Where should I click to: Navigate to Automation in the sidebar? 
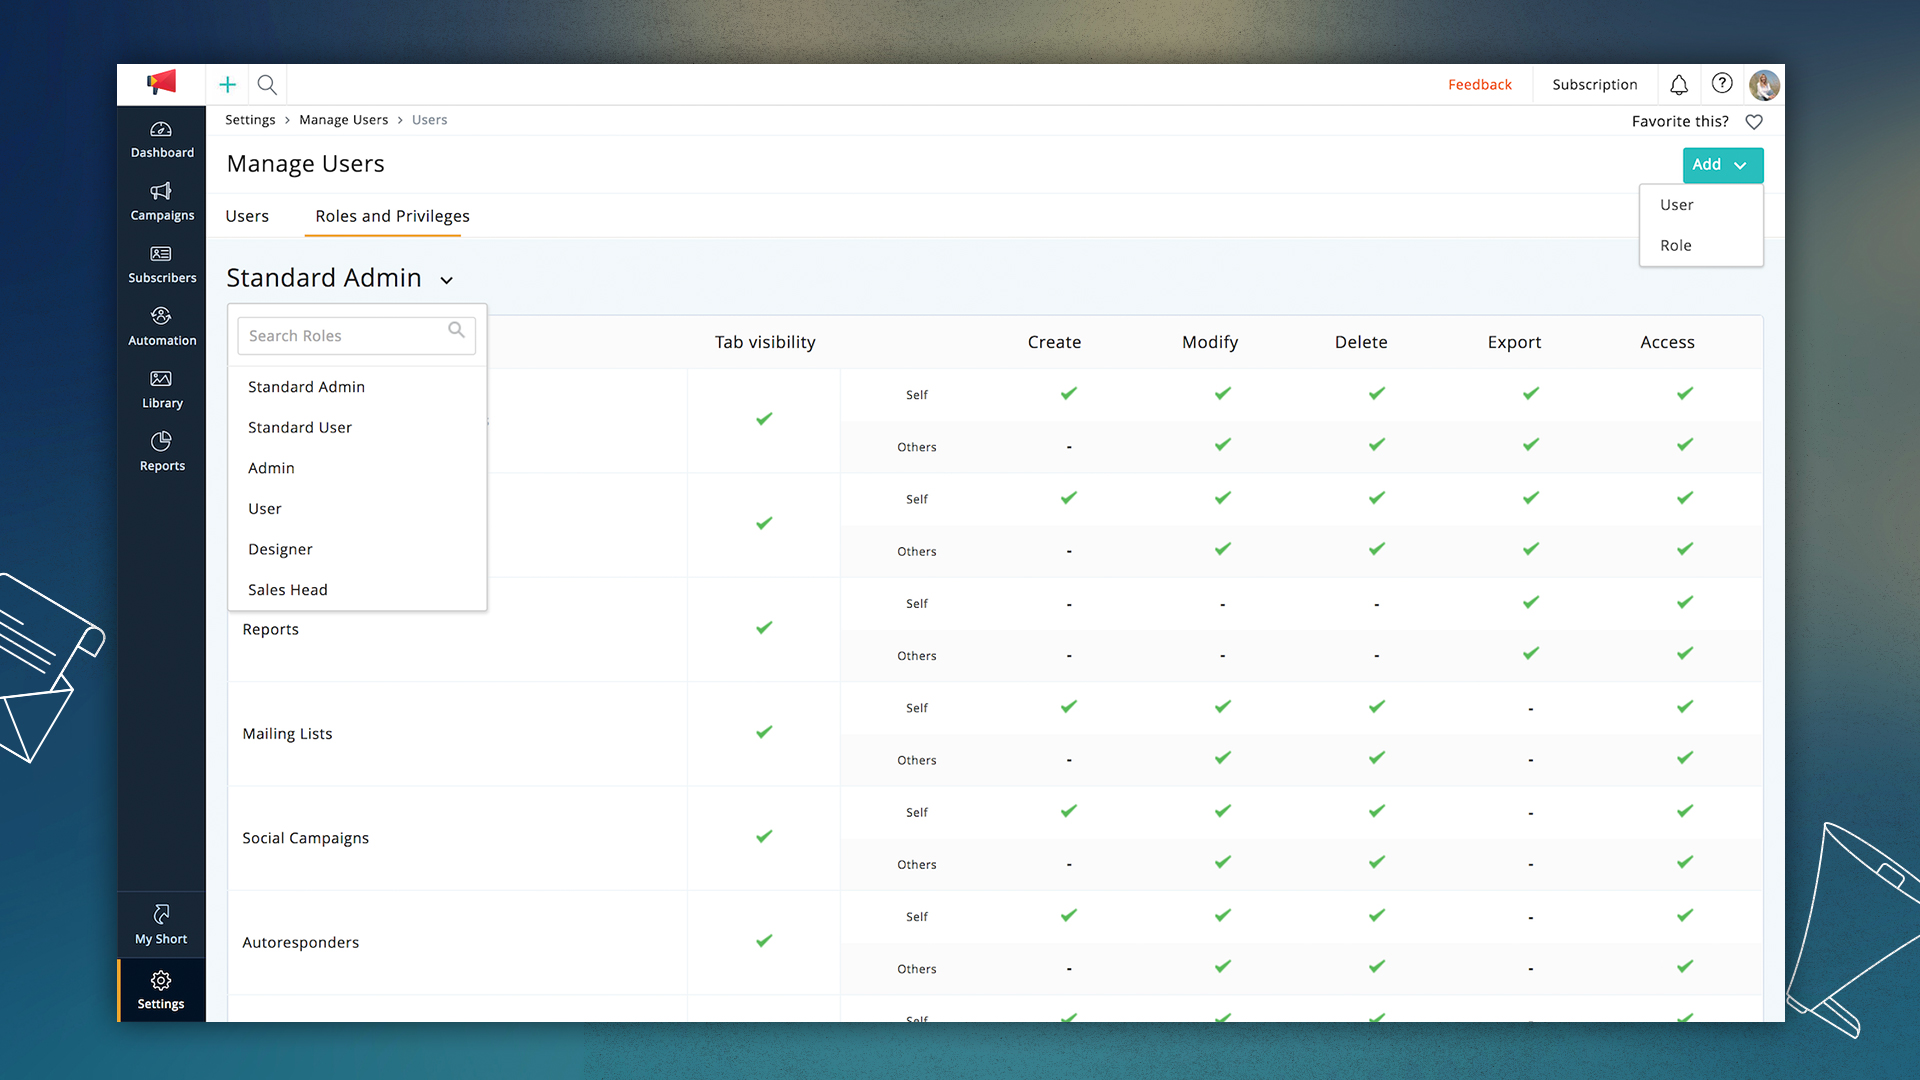tap(161, 326)
